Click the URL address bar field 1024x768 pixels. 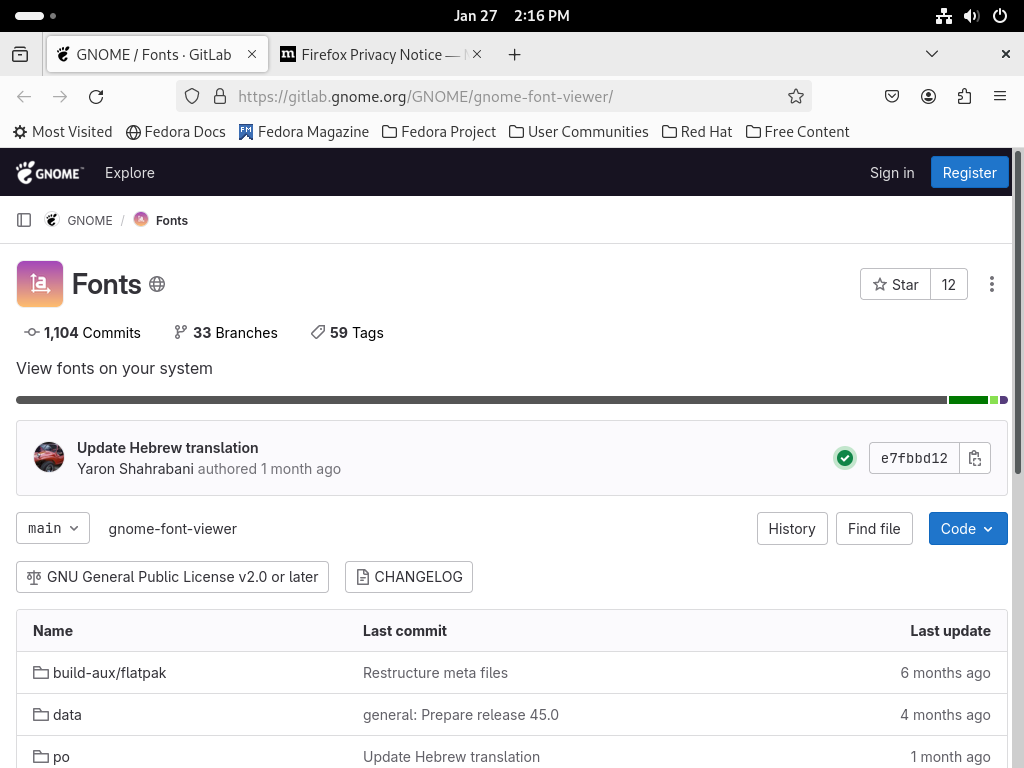pos(494,97)
